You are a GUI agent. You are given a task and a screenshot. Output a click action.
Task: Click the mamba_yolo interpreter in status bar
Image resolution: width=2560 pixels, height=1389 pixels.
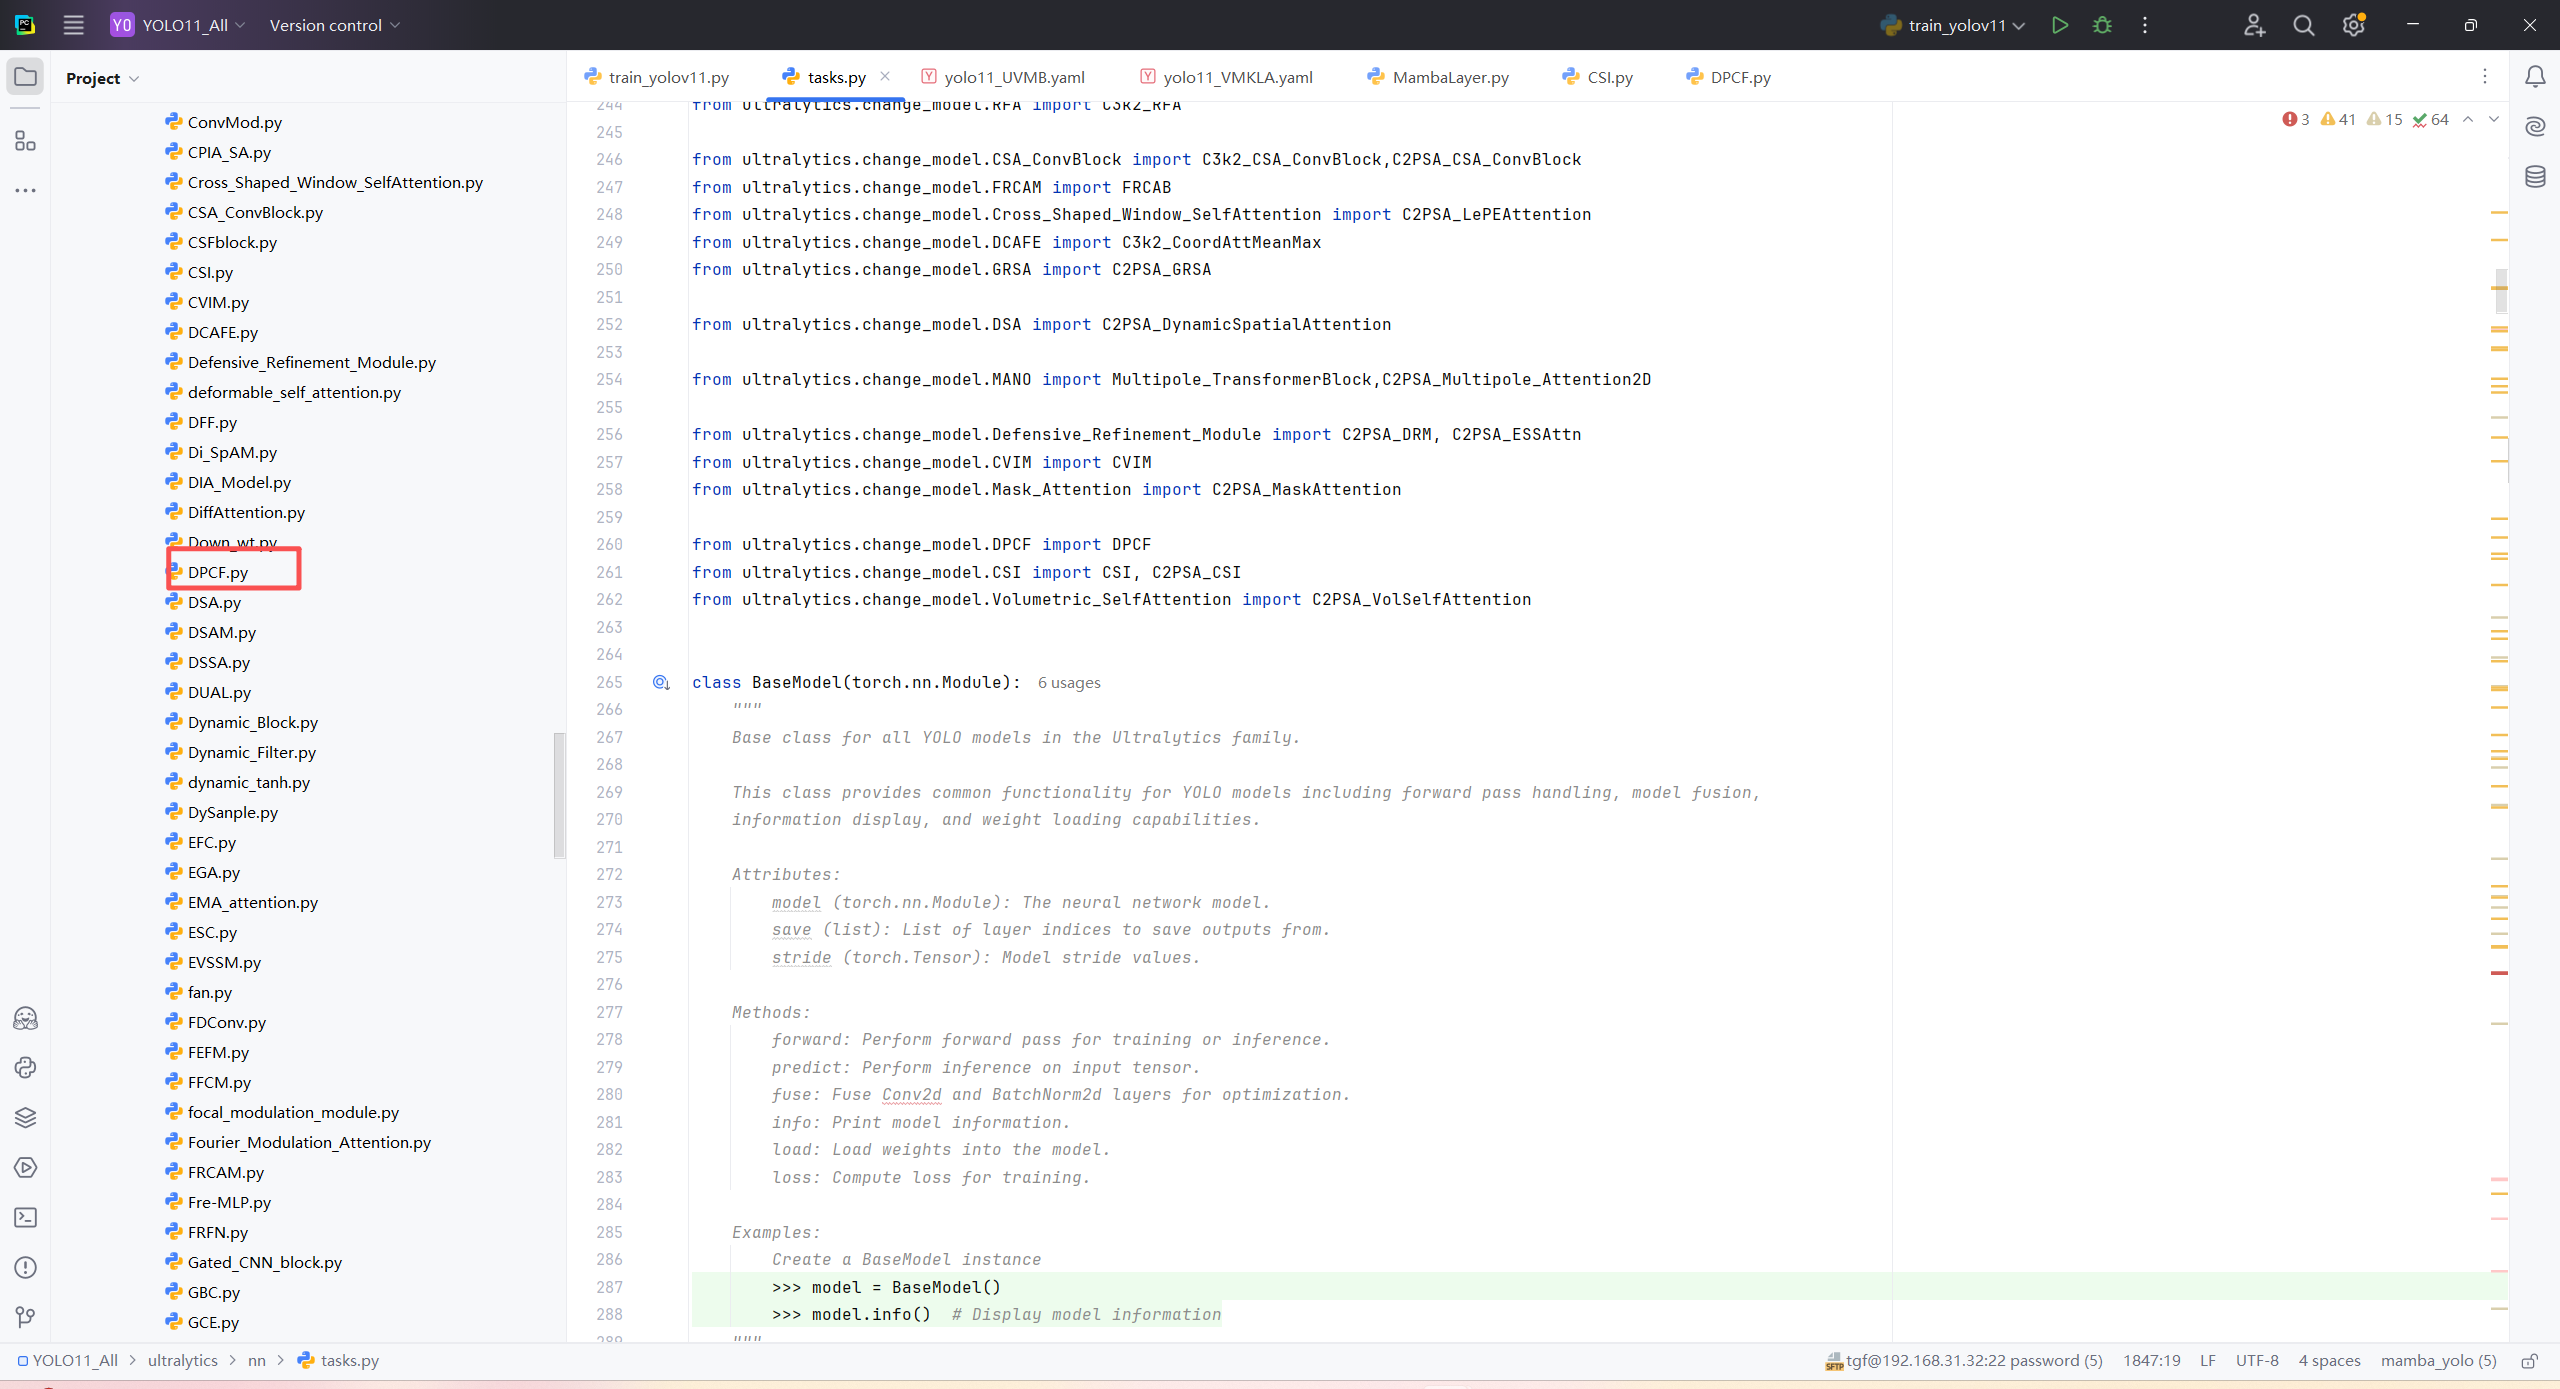point(2437,1360)
